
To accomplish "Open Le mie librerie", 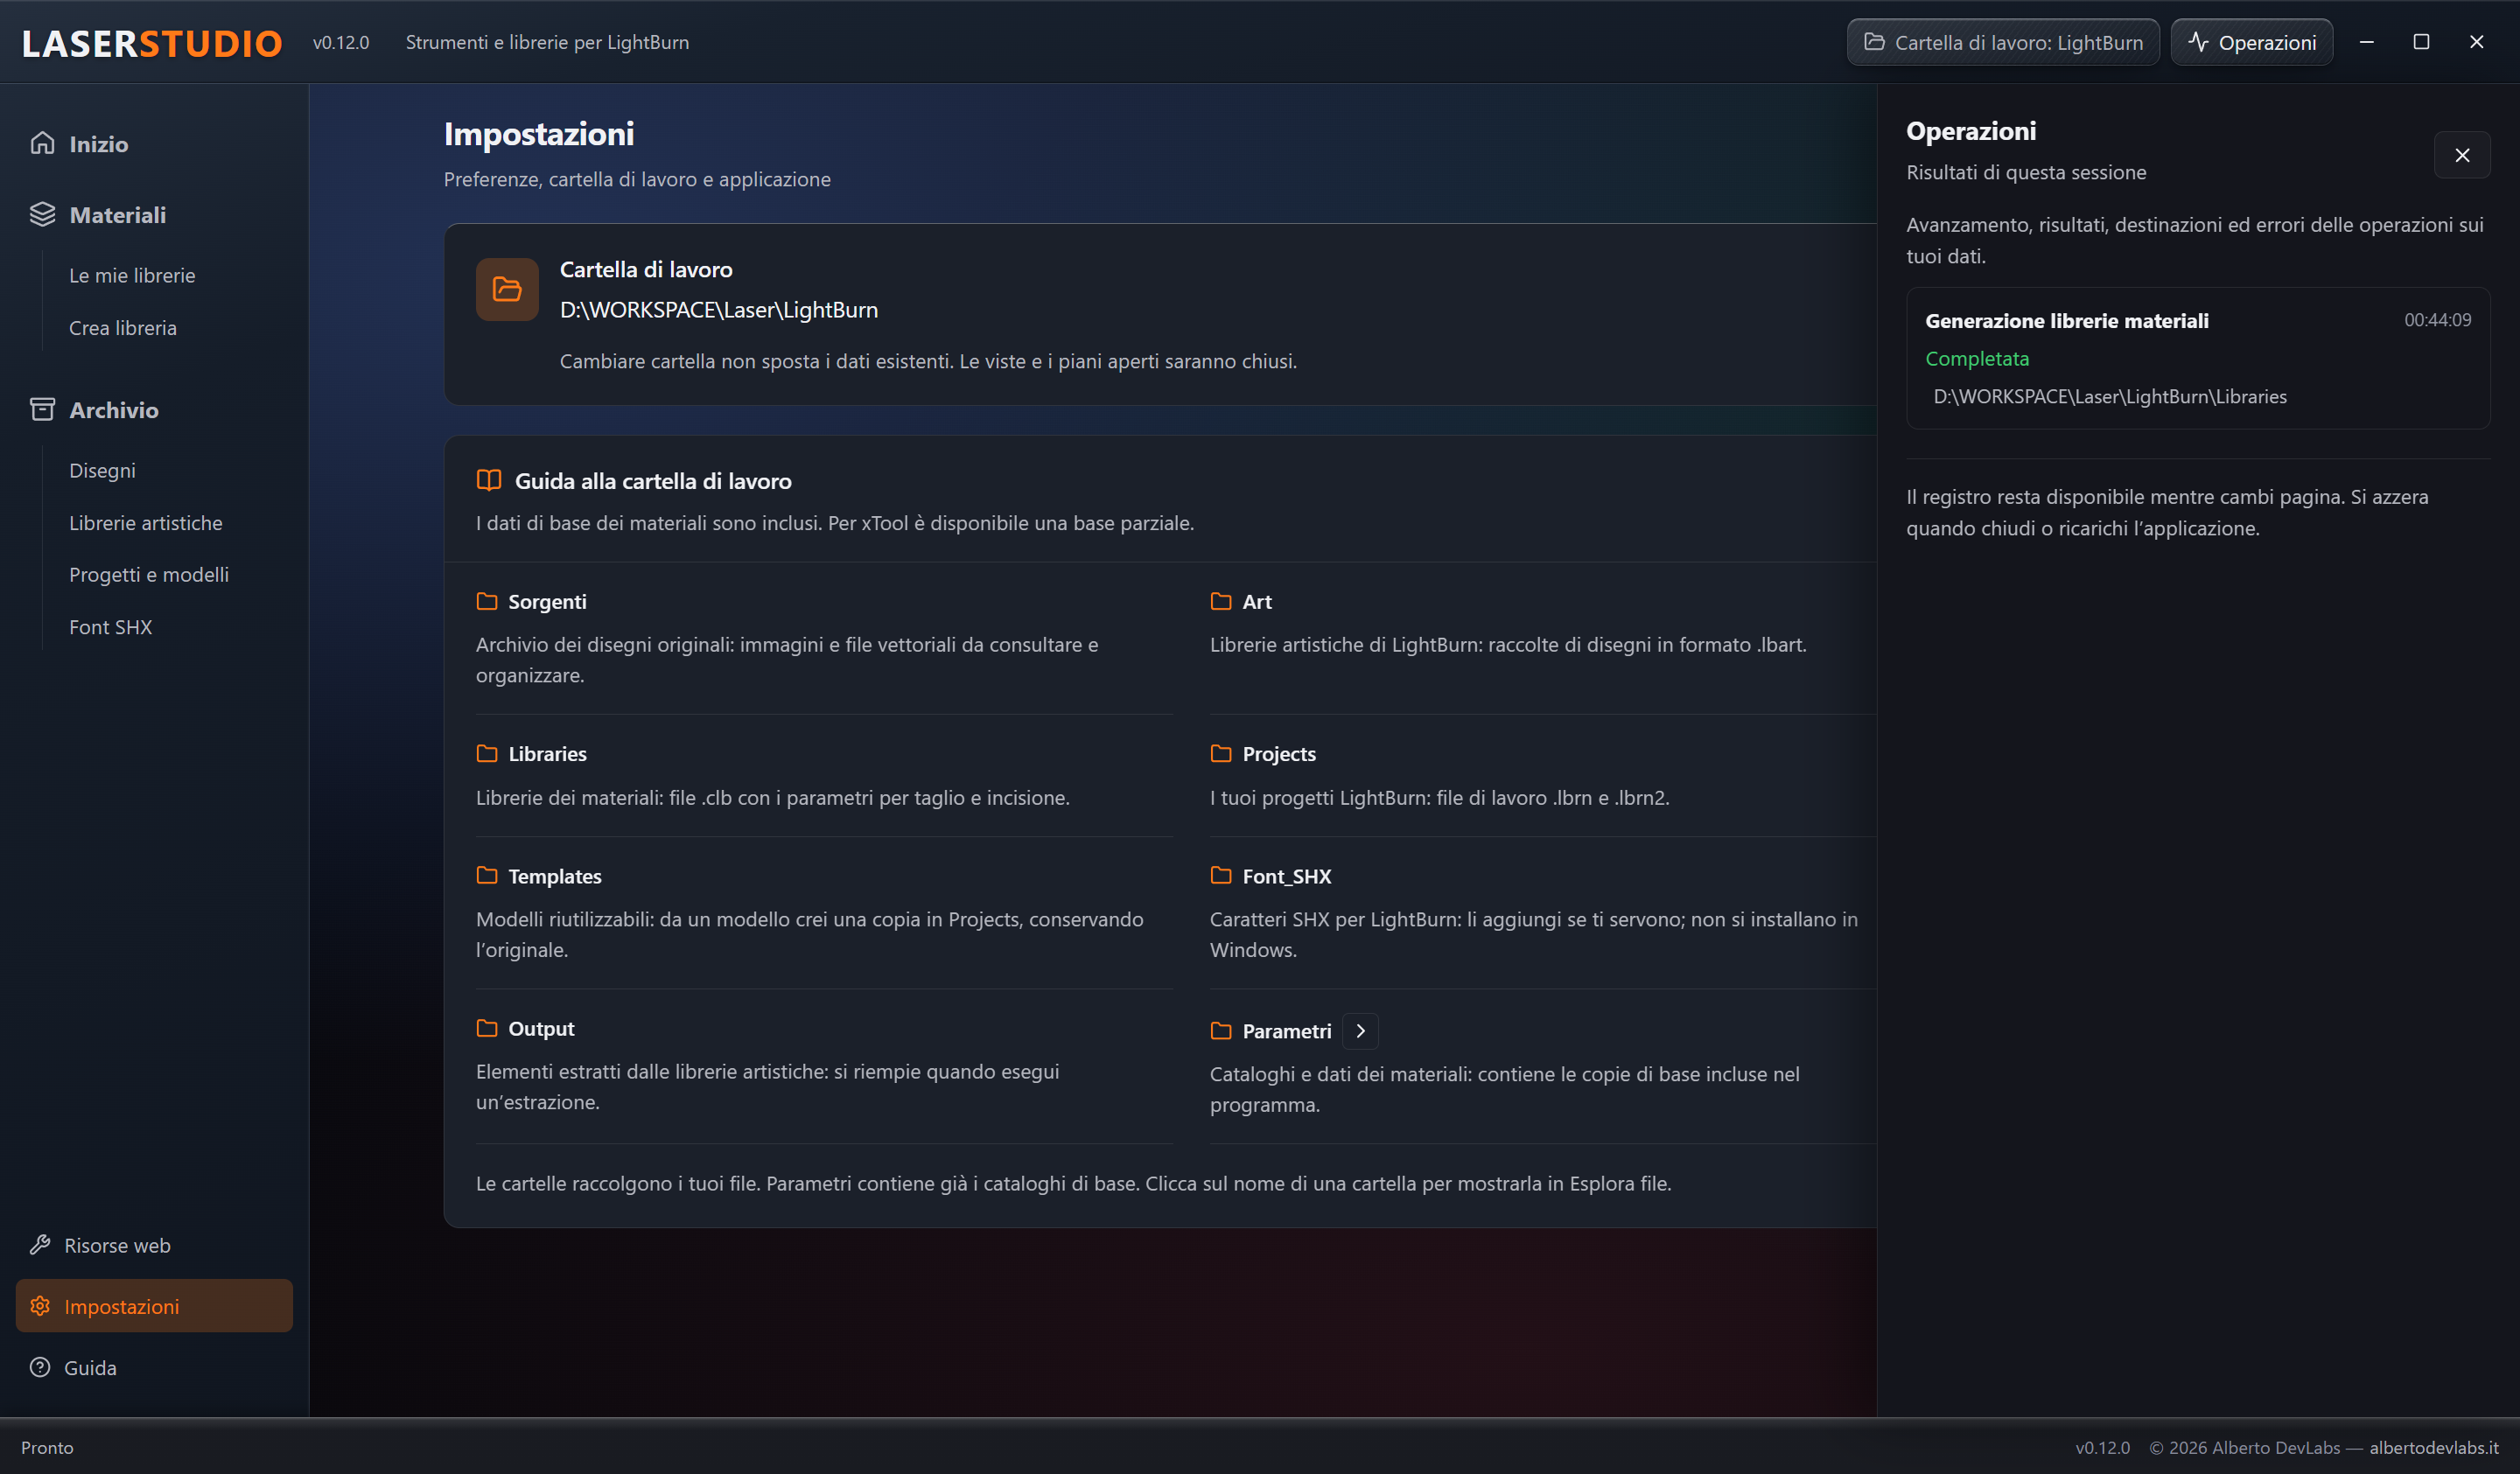I will point(132,275).
